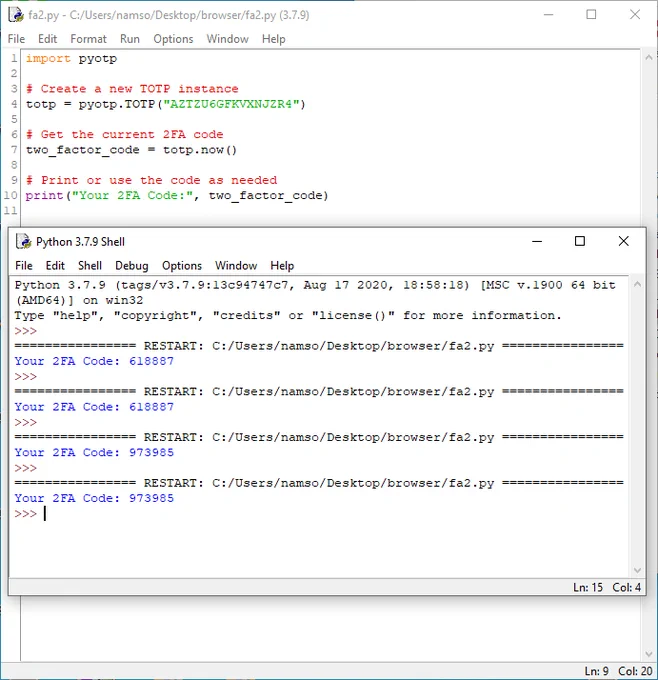The height and width of the screenshot is (680, 658).
Task: Click line number 11 in the editor
Action: (11, 211)
